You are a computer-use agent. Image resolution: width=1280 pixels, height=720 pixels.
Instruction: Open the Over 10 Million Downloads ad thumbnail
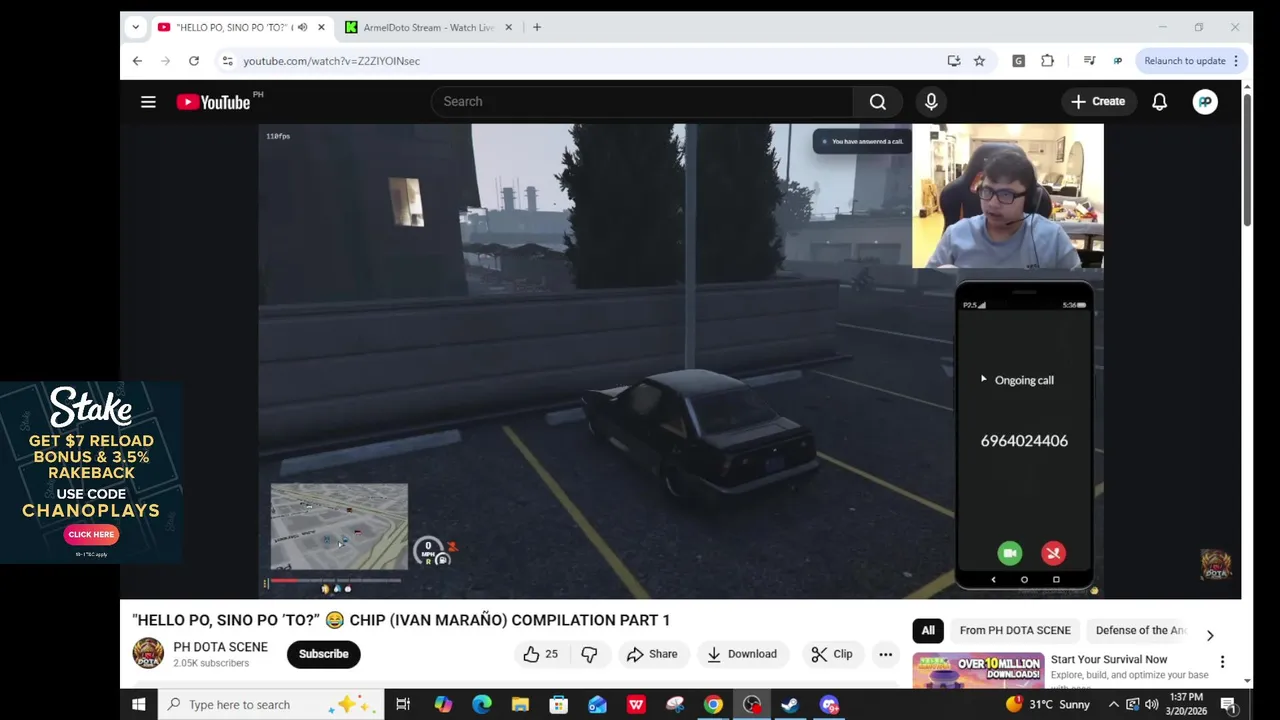point(978,671)
